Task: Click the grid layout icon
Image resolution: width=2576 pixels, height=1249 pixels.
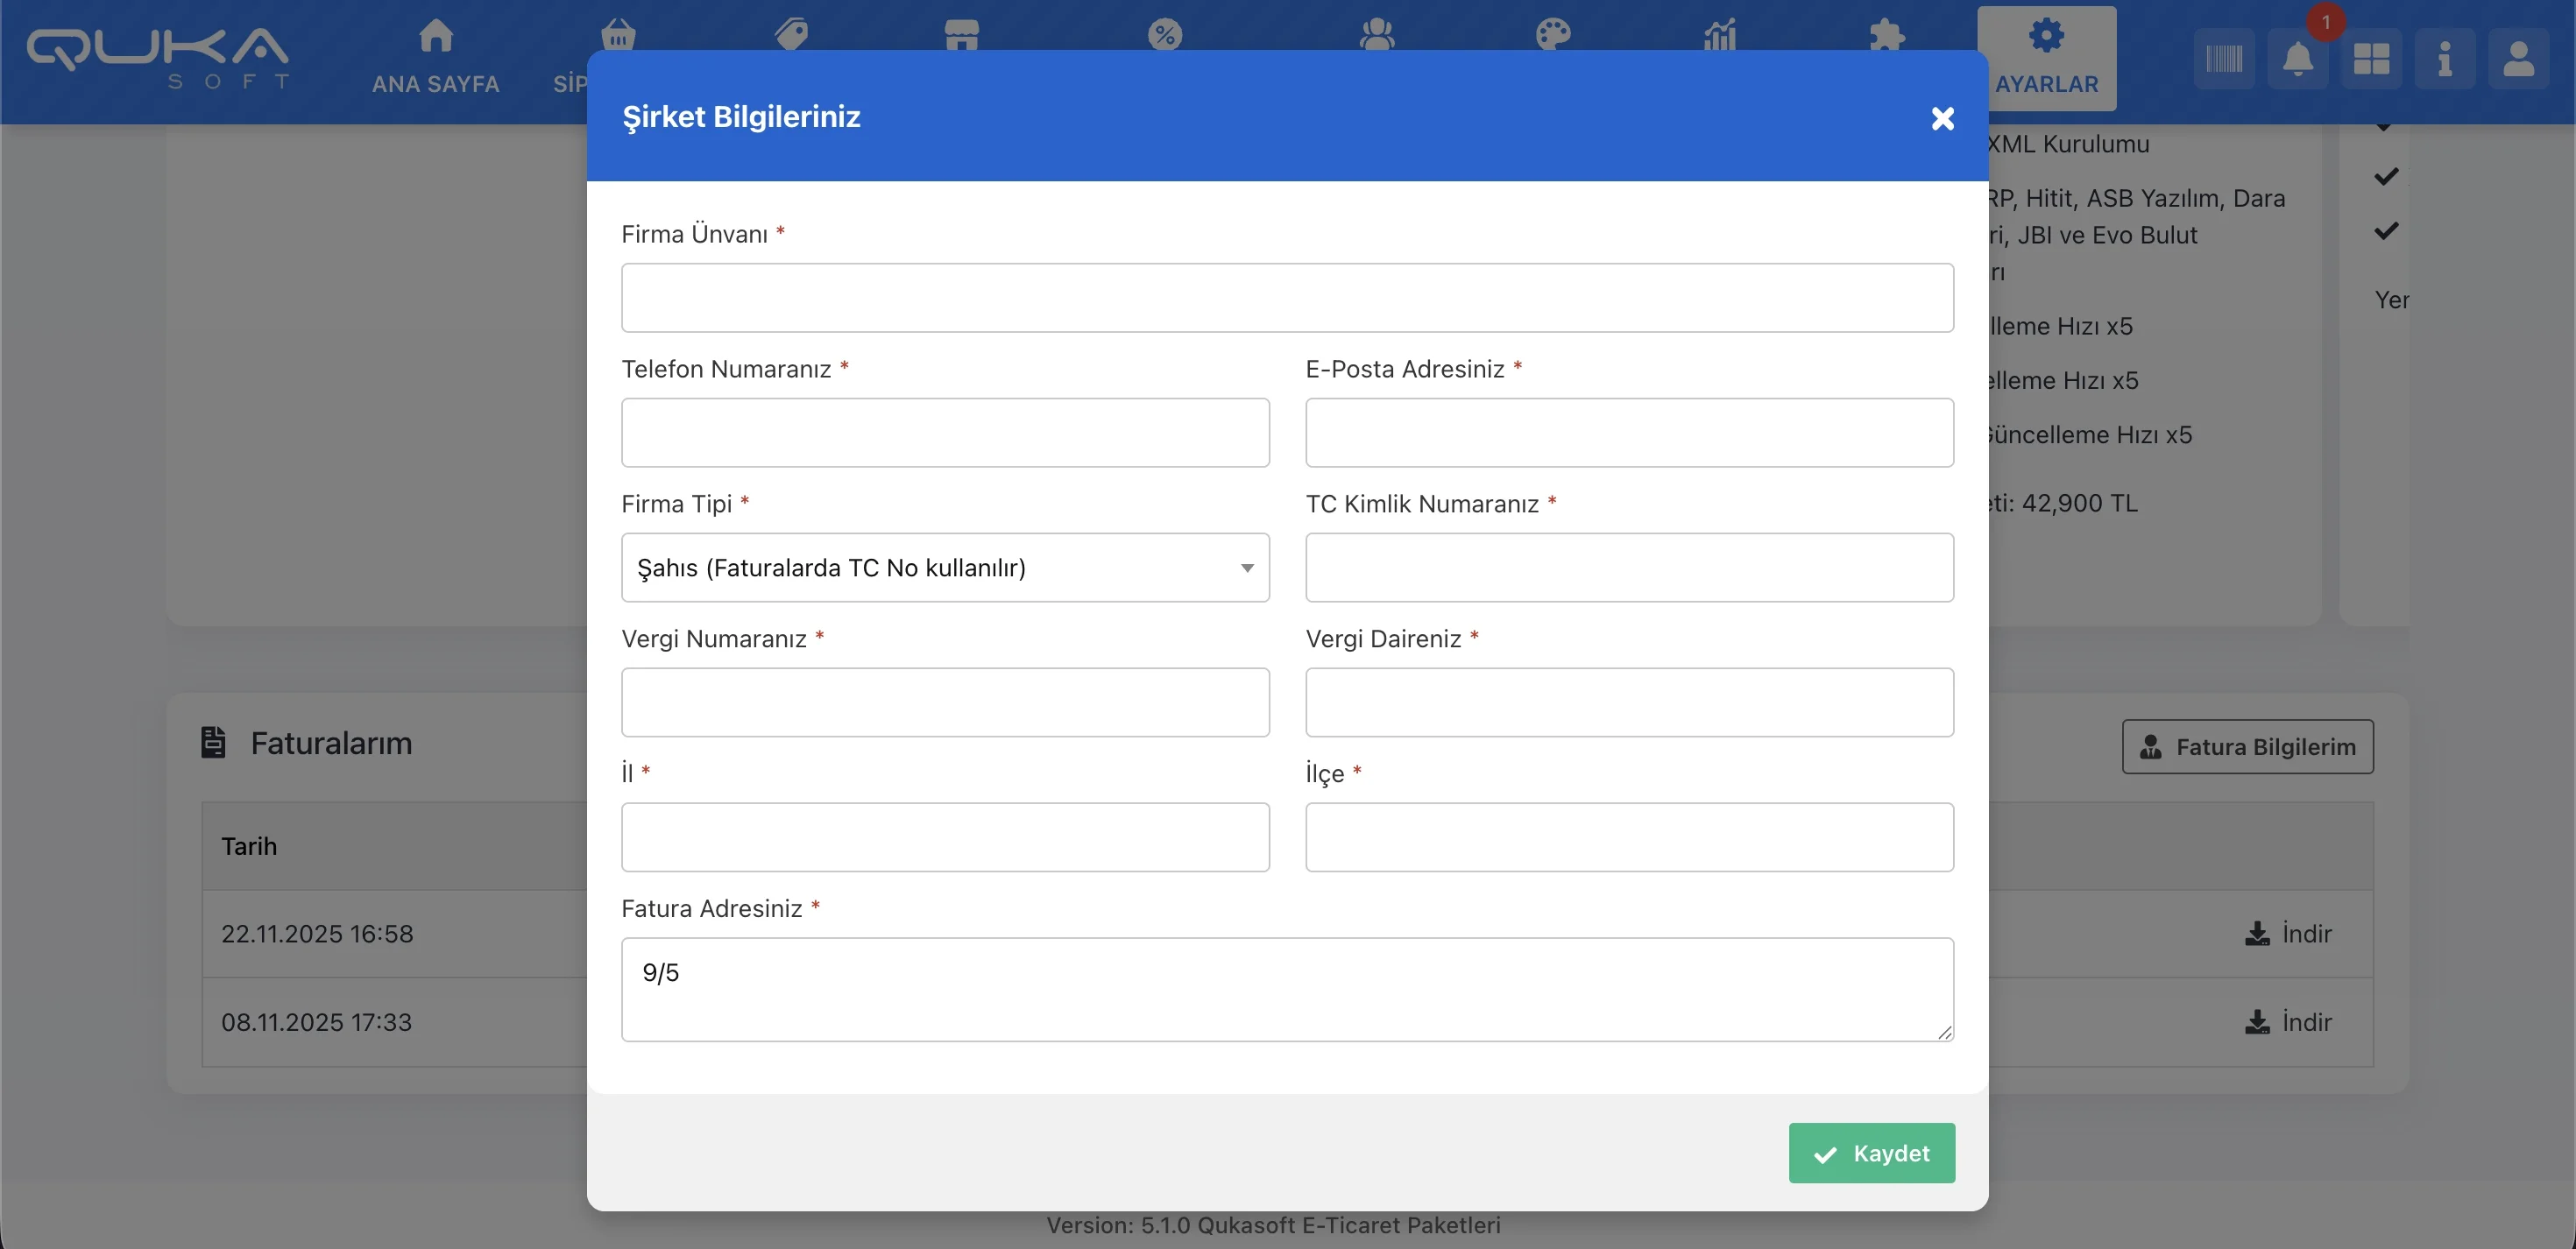Action: pos(2371,60)
